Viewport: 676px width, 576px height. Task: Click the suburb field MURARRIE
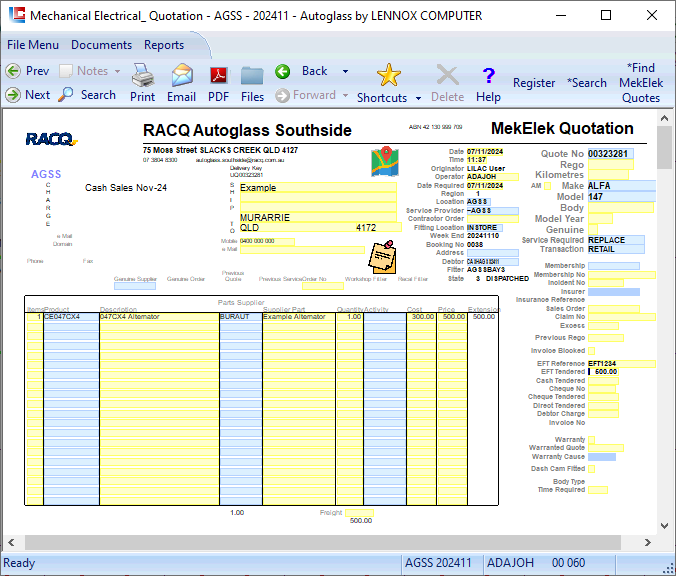318,217
